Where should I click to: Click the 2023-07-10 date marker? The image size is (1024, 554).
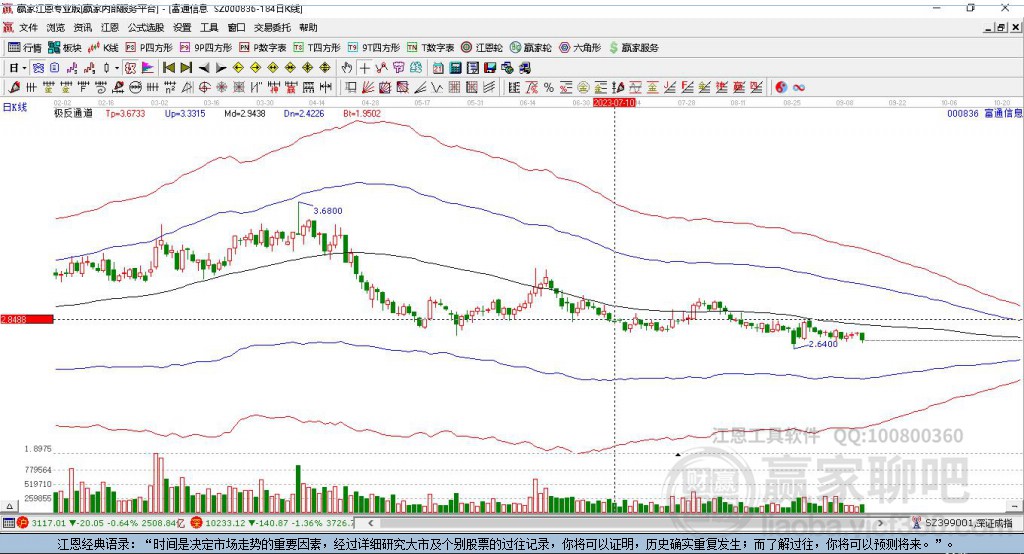(x=614, y=103)
